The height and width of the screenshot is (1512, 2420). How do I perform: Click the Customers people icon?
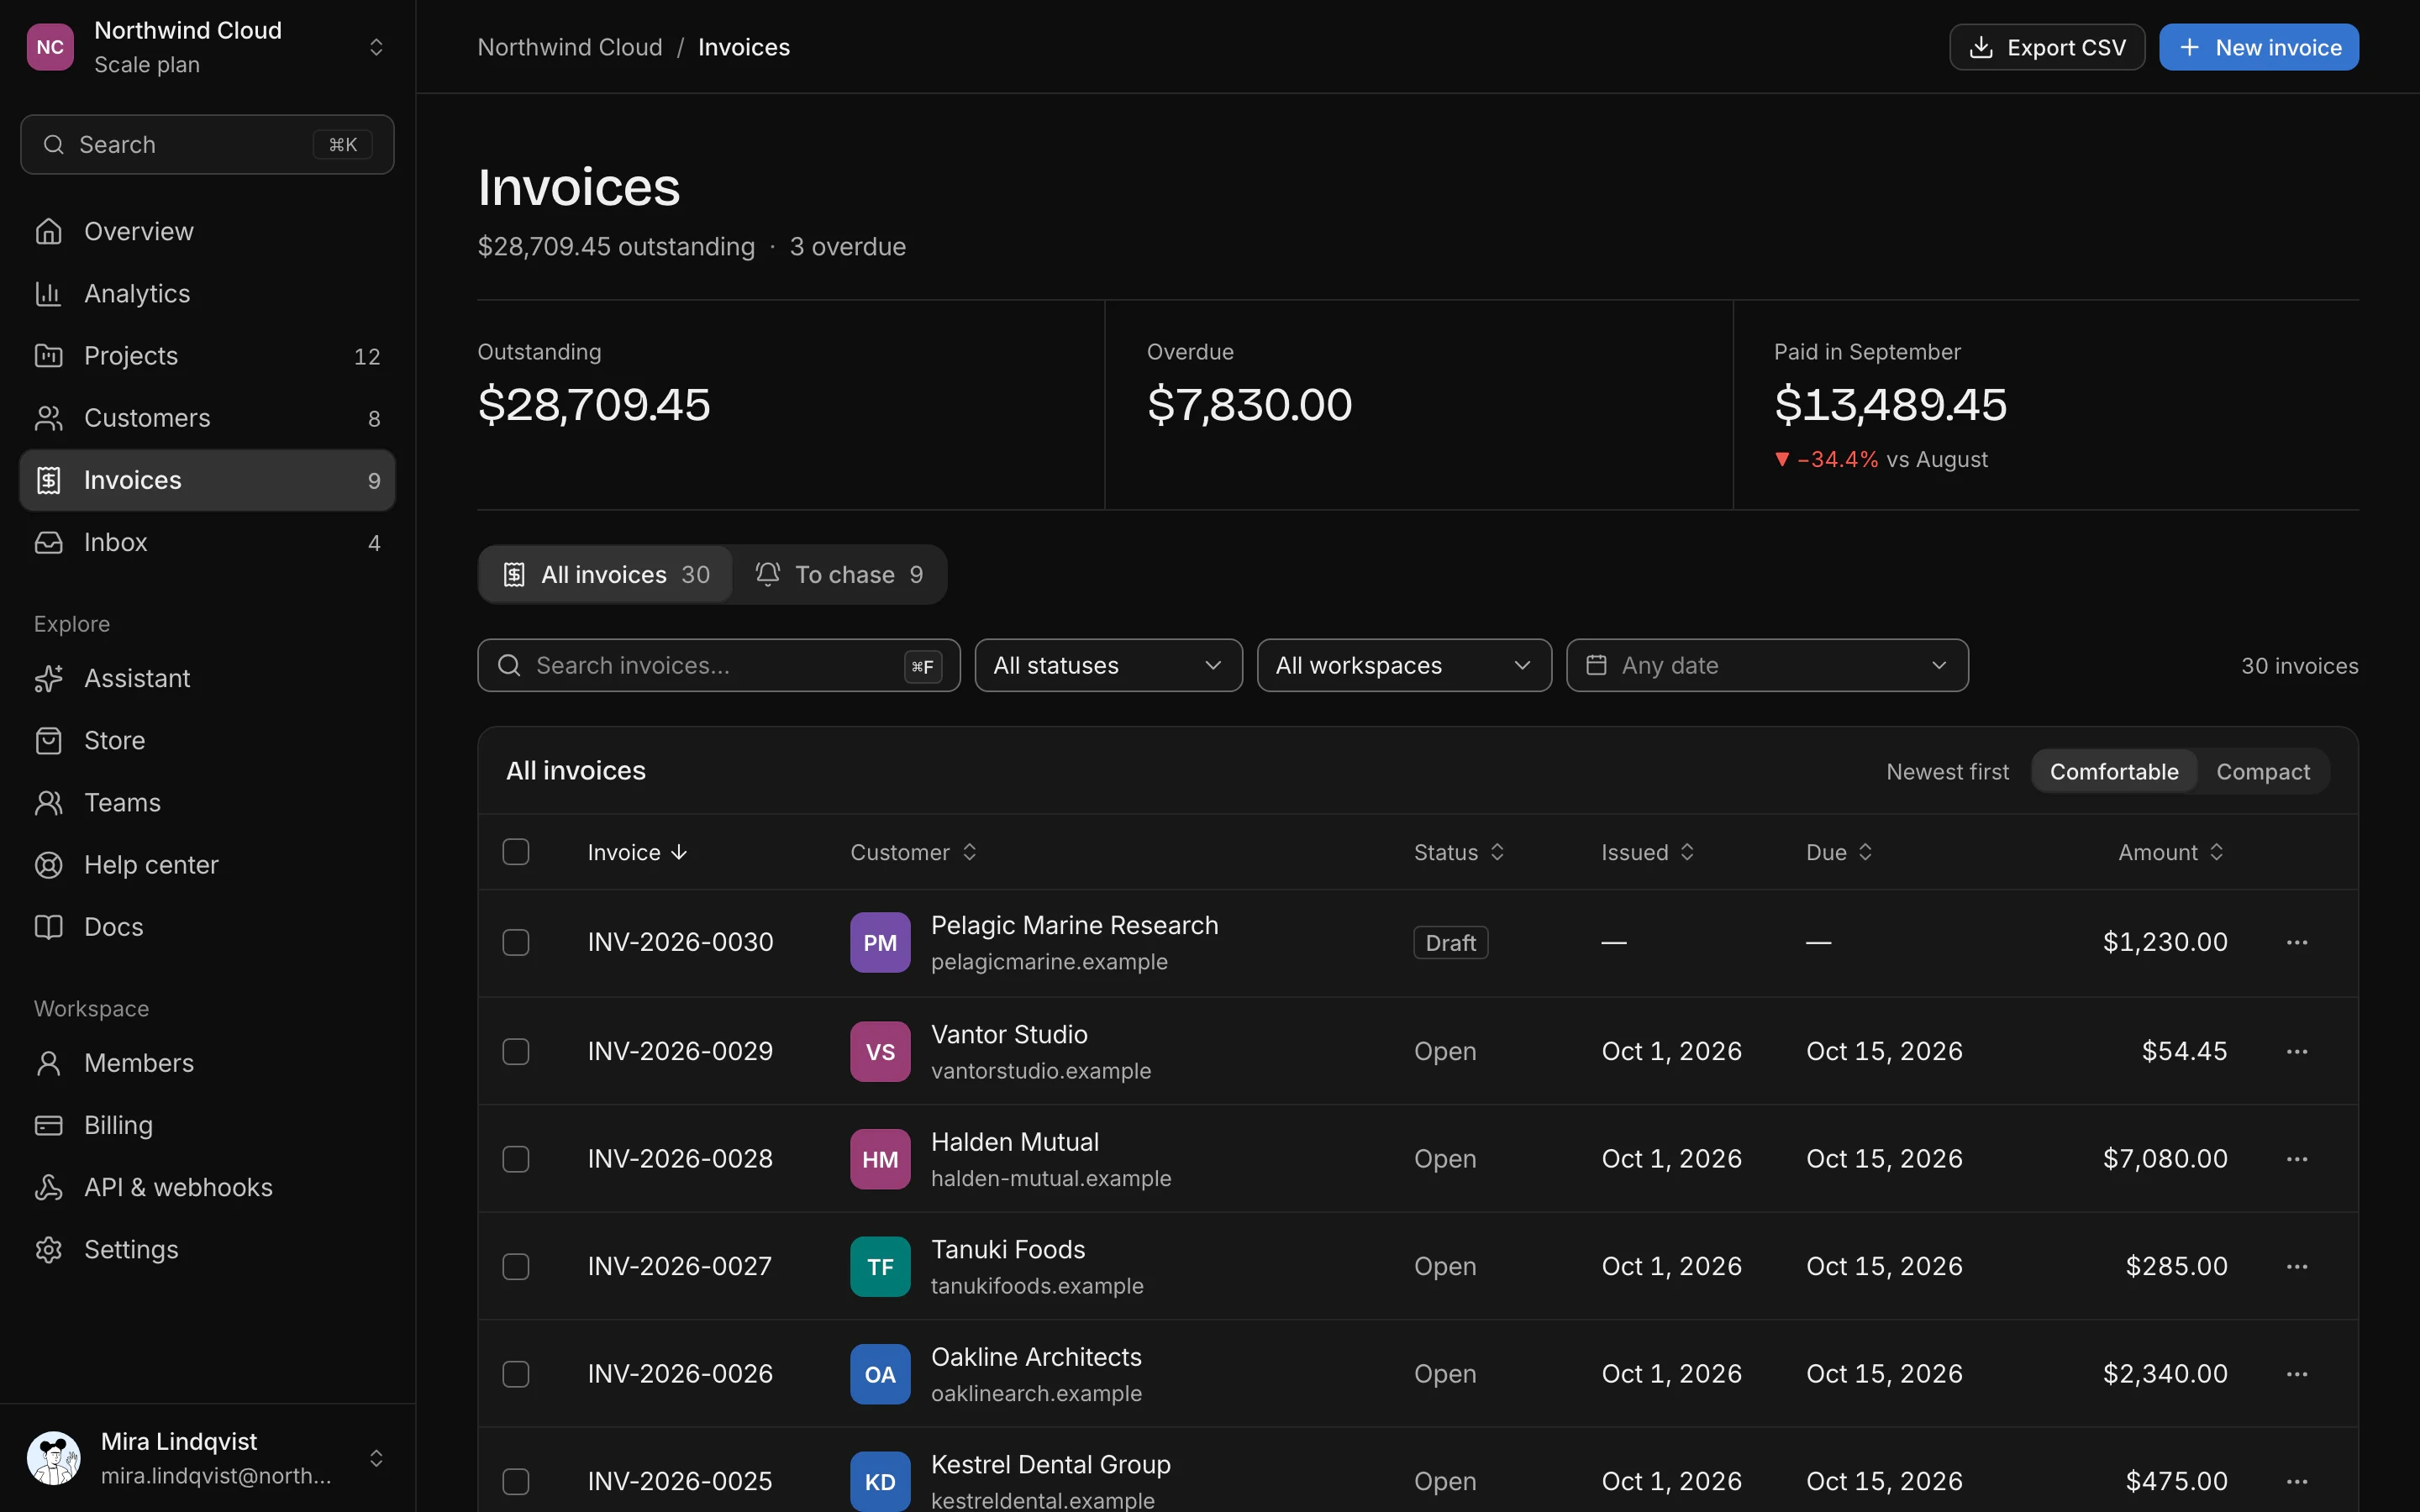(x=48, y=417)
